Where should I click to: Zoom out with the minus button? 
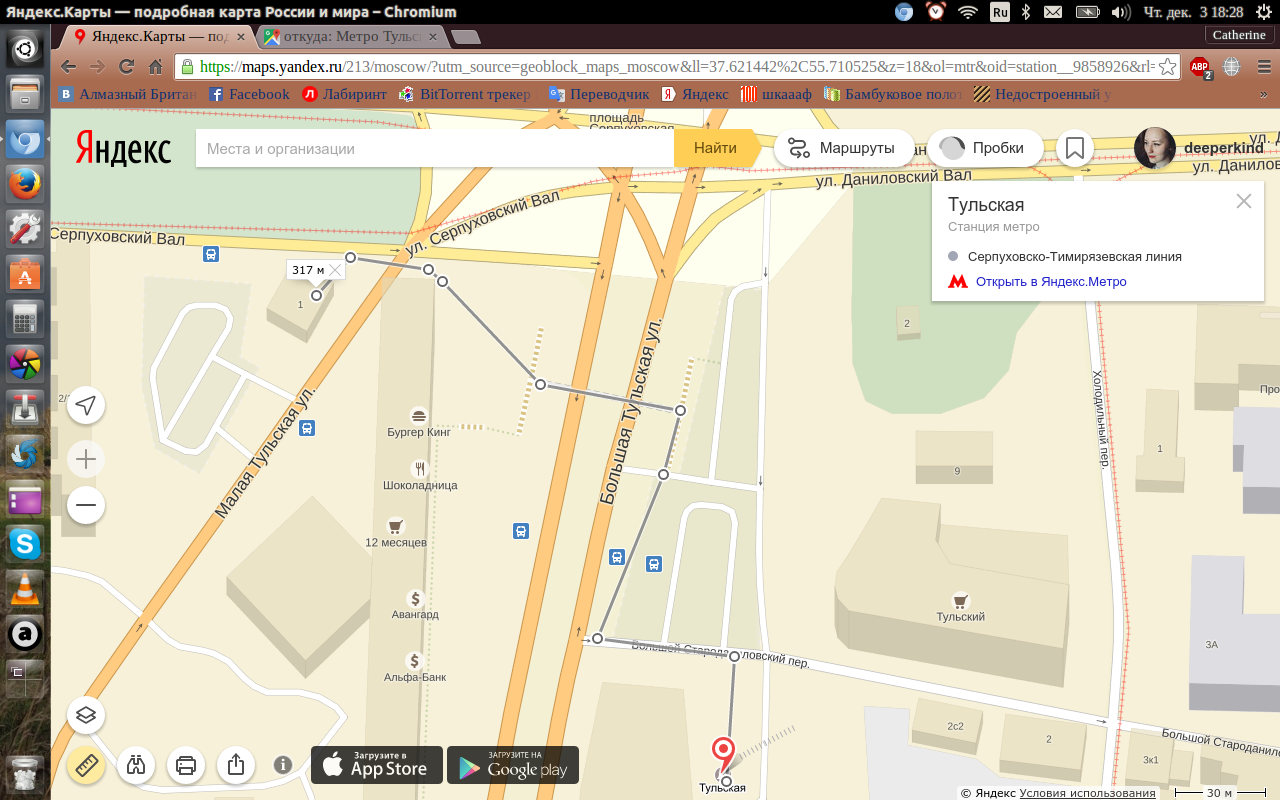tap(86, 506)
